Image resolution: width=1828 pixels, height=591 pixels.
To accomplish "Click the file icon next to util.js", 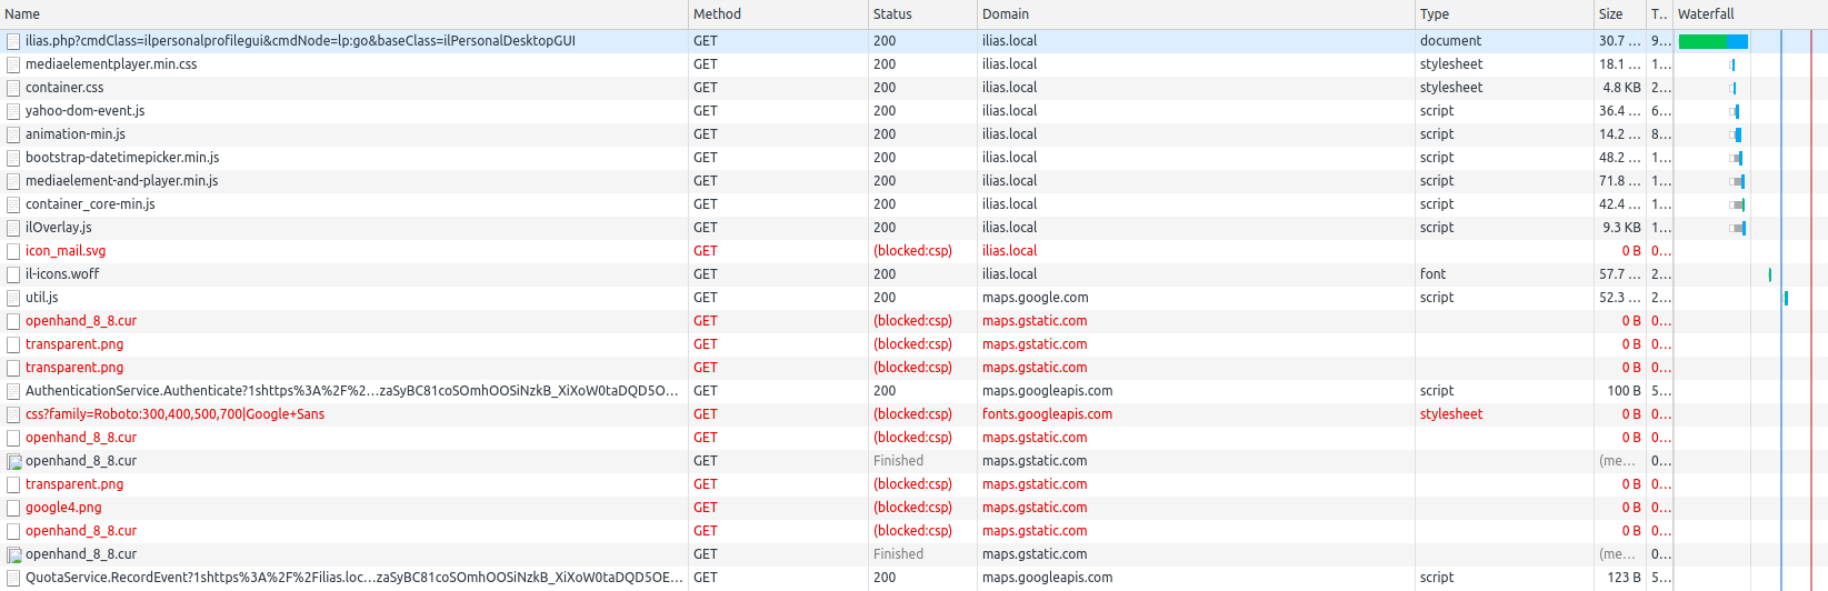I will tap(13, 298).
